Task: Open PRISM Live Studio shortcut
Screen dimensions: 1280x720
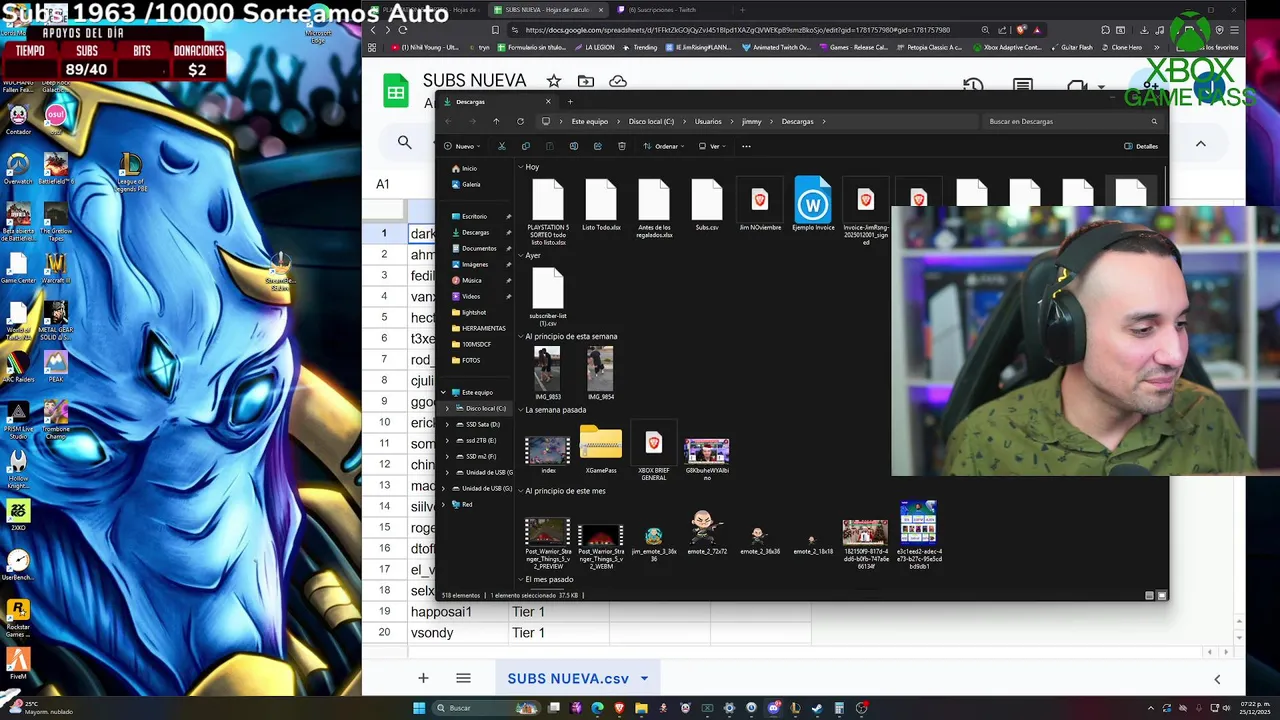Action: 18,422
